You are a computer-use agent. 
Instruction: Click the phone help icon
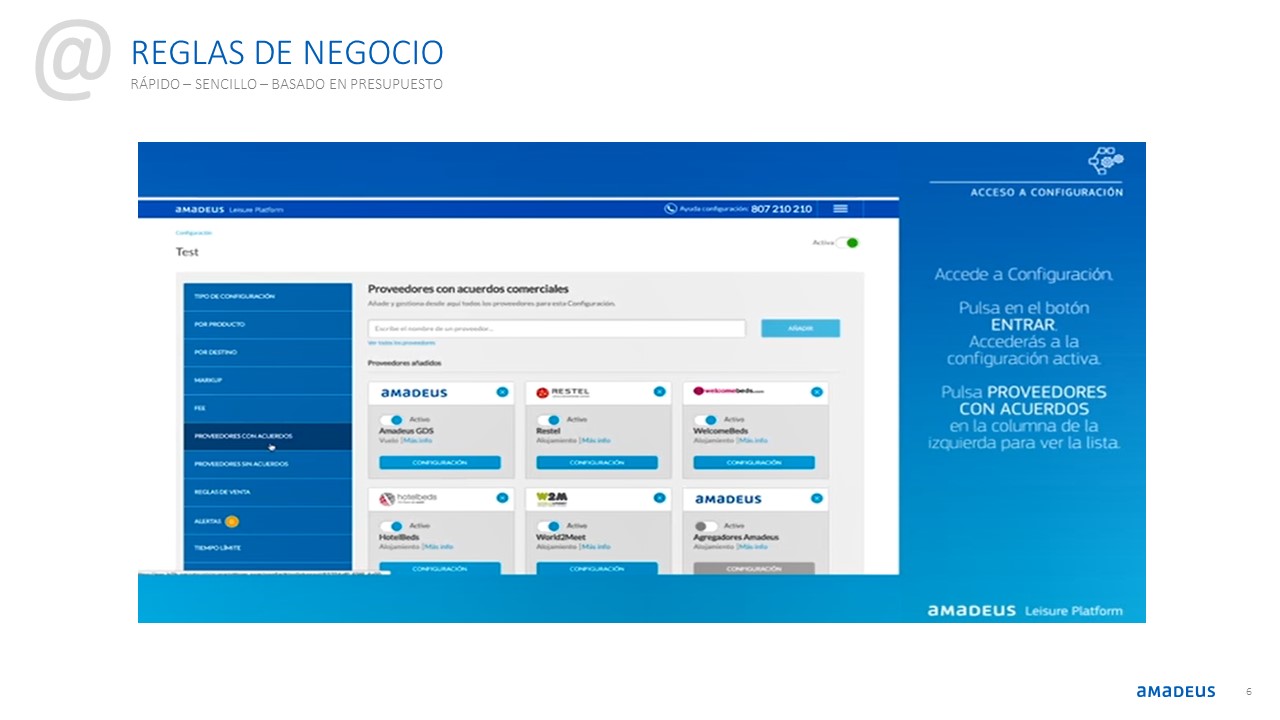point(670,208)
